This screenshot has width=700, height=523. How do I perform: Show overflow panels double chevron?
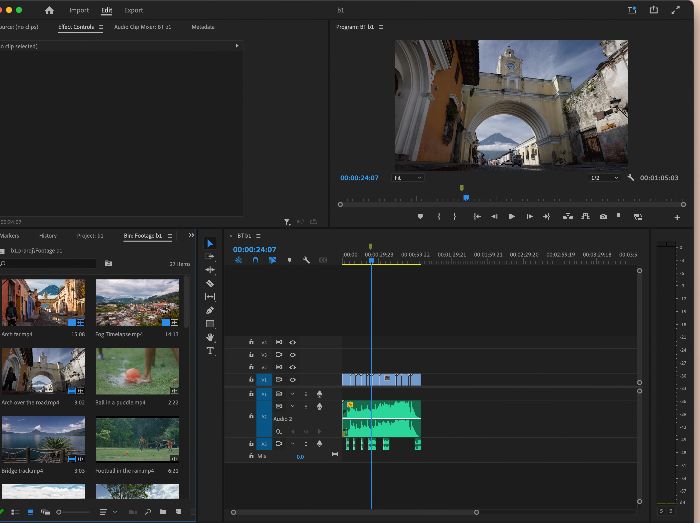tap(191, 235)
